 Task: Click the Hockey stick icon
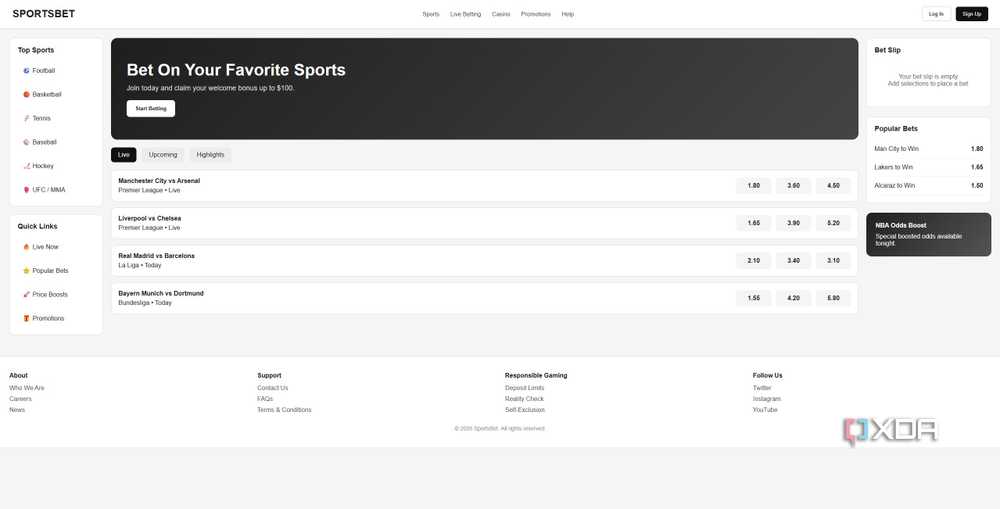(x=26, y=166)
